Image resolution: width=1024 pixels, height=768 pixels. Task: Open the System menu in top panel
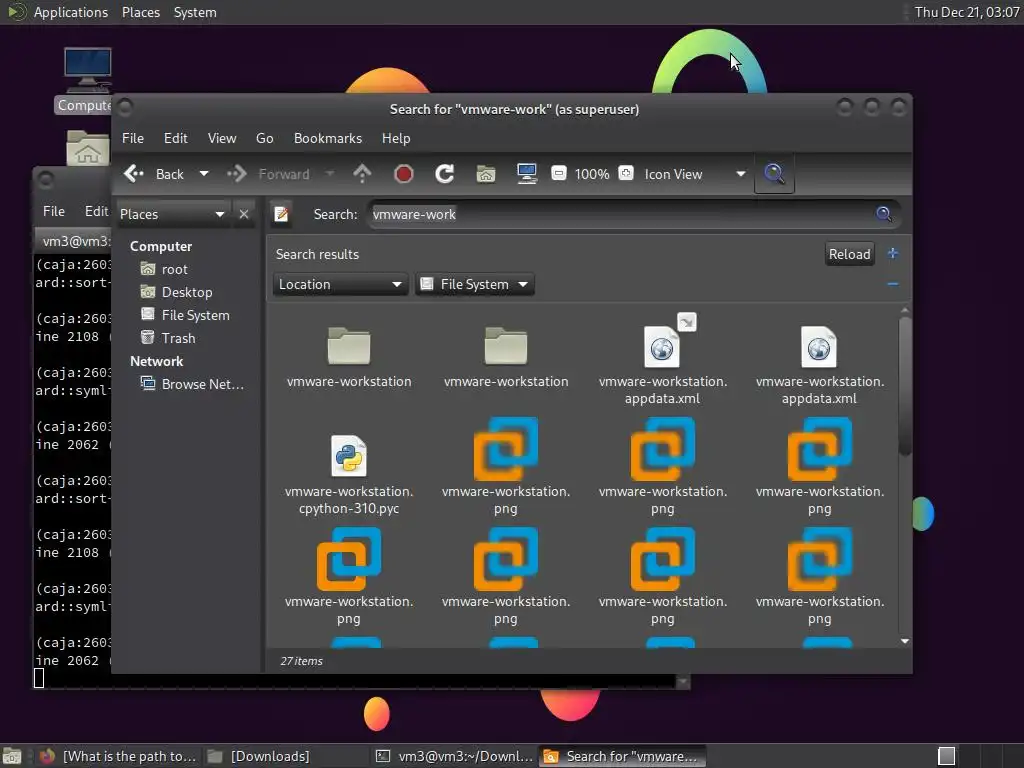[195, 12]
